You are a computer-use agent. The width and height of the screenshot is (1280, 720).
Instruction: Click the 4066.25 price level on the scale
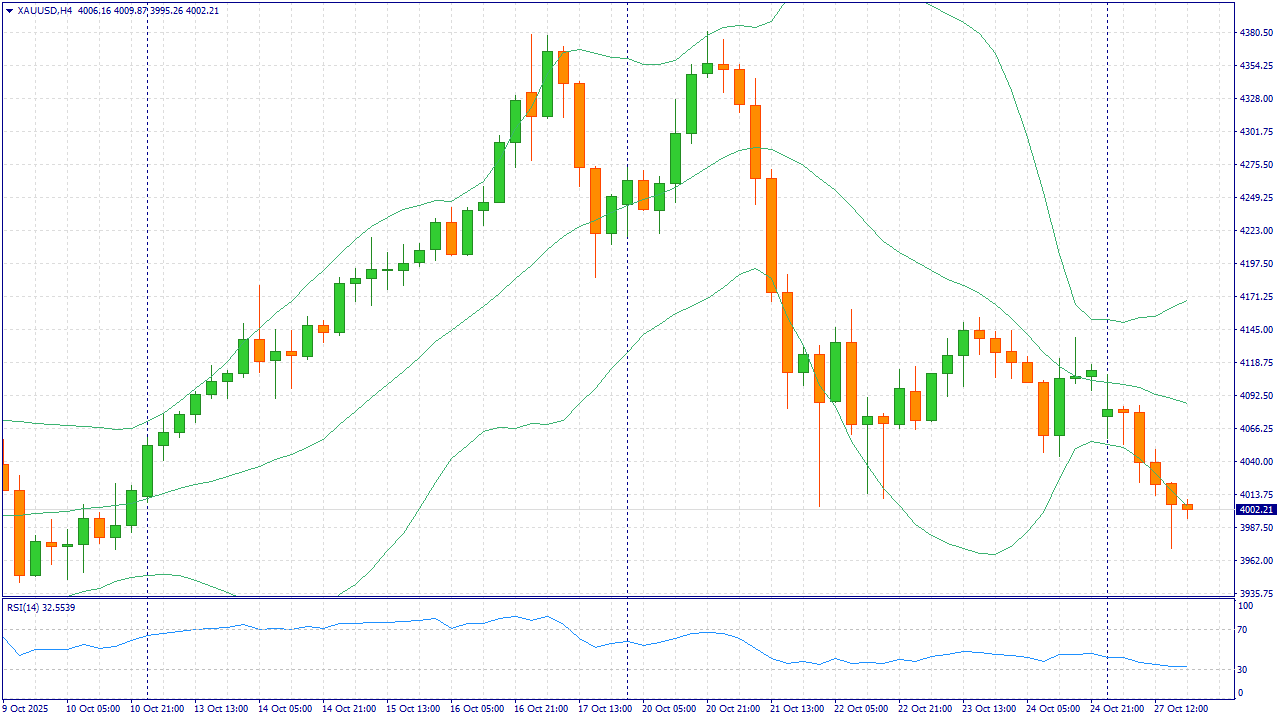[1255, 429]
